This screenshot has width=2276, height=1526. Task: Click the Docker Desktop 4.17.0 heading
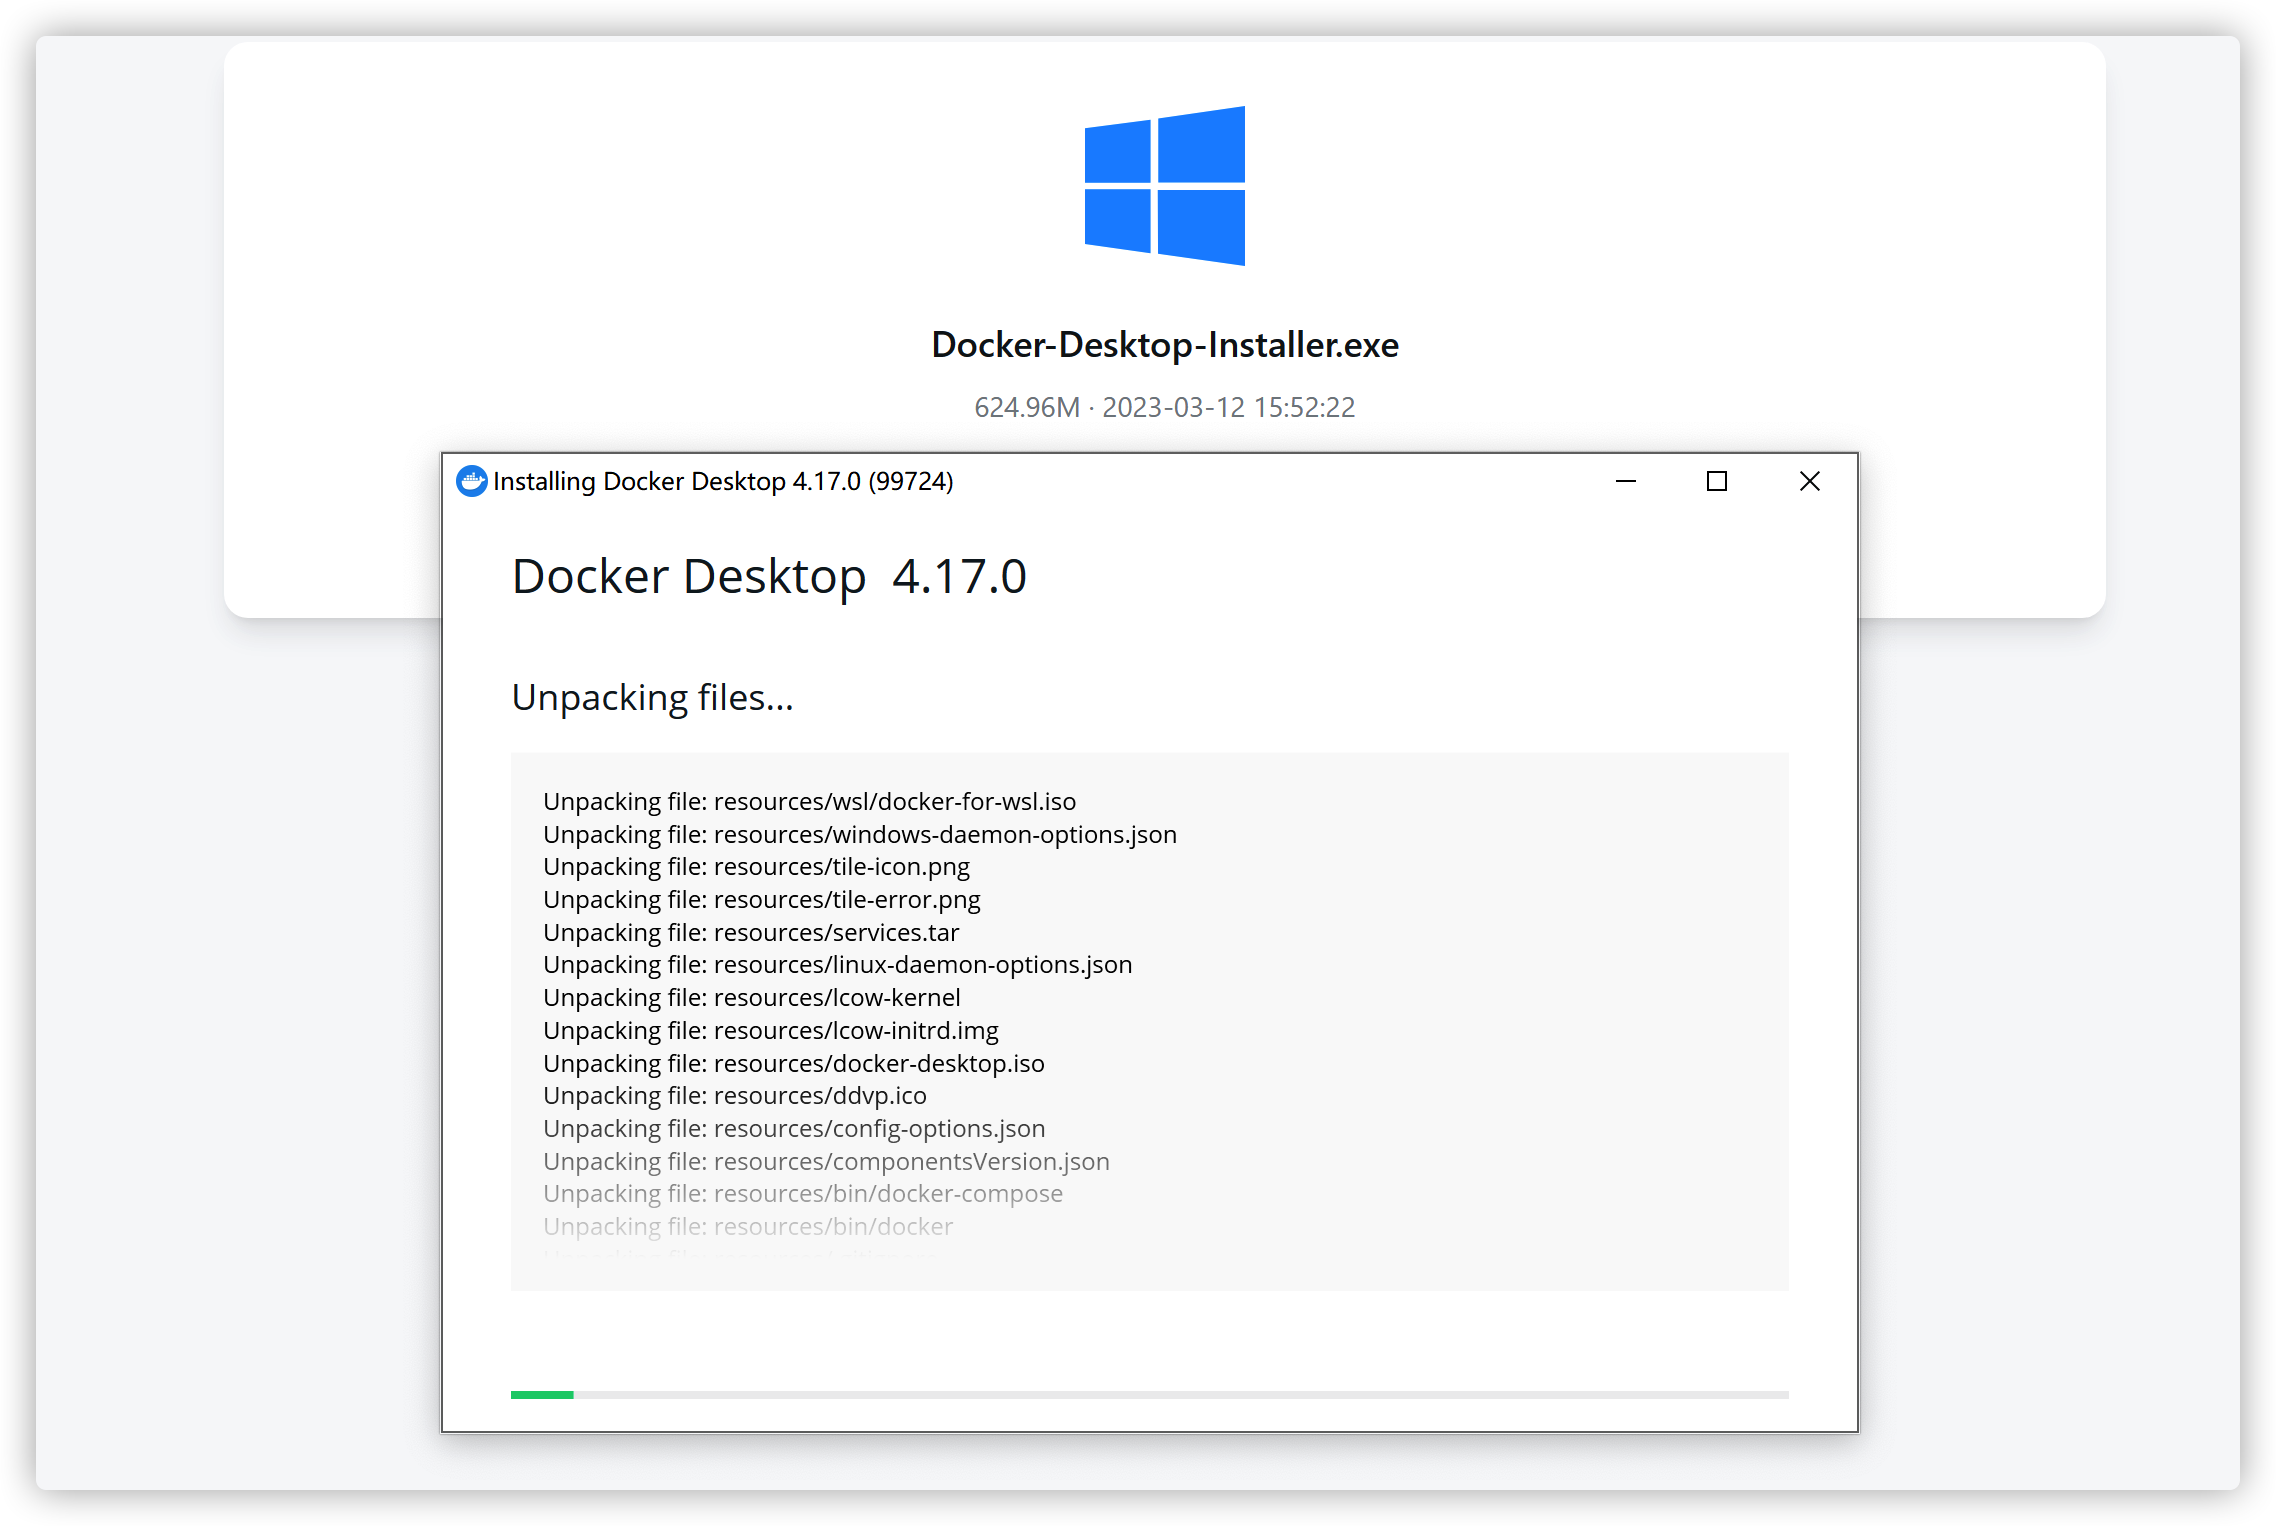click(768, 577)
